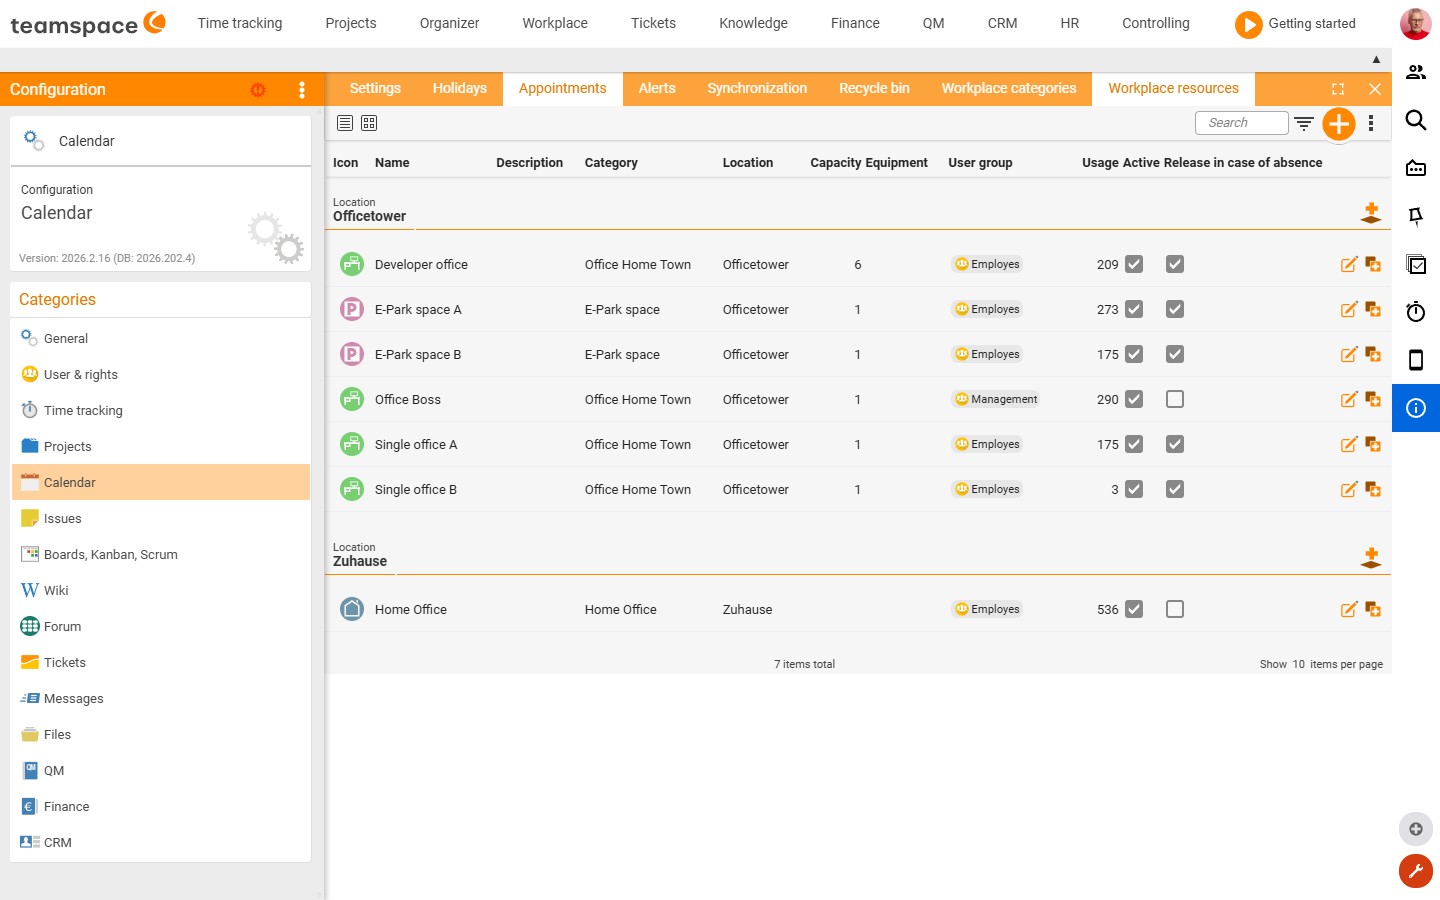The image size is (1440, 900).
Task: Open the Synchronization tab
Action: coord(757,88)
